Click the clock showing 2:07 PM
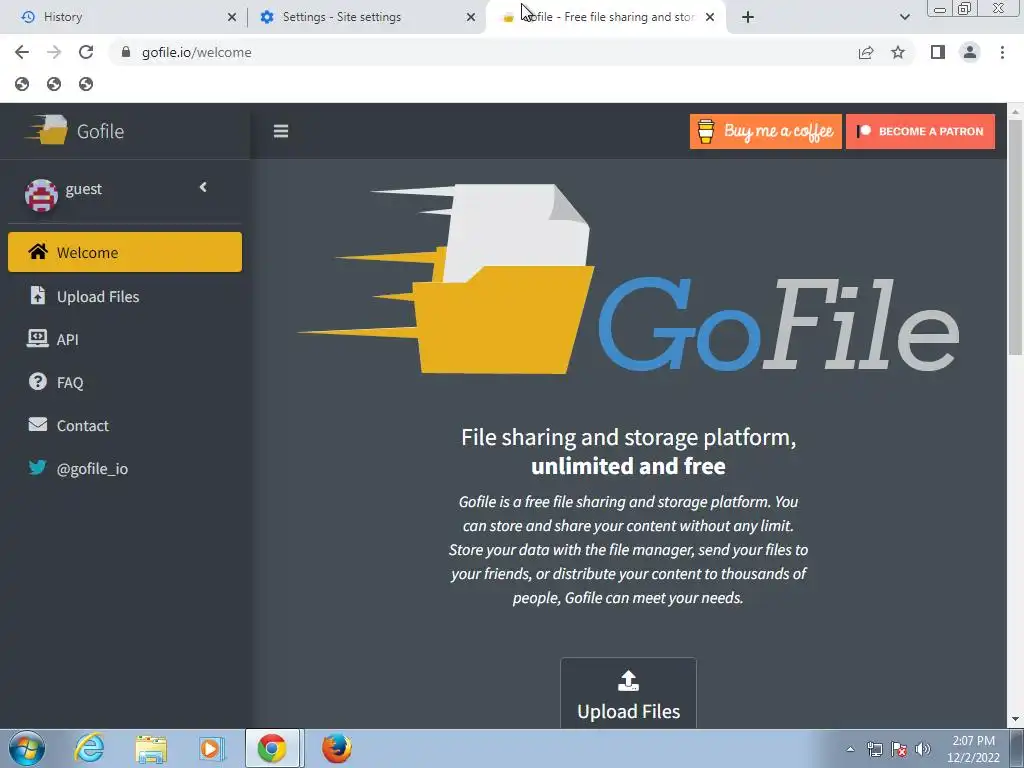 point(973,741)
